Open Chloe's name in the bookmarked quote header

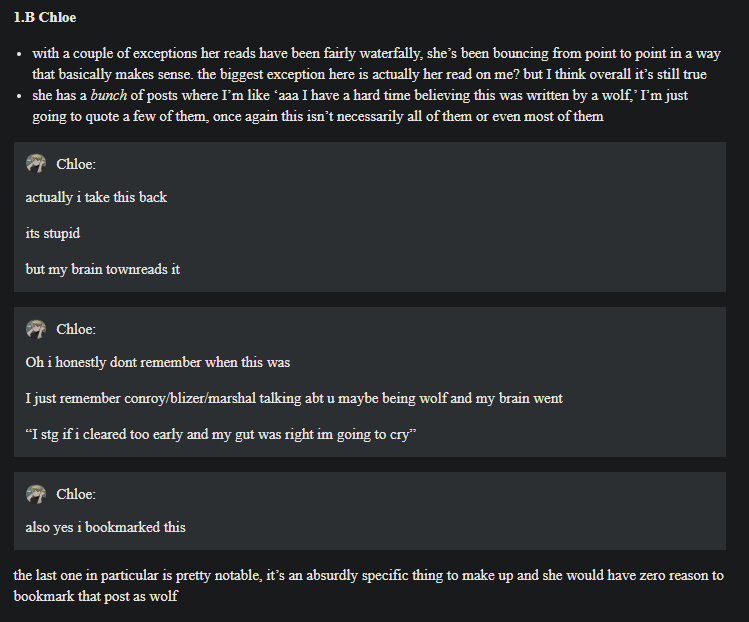click(75, 494)
